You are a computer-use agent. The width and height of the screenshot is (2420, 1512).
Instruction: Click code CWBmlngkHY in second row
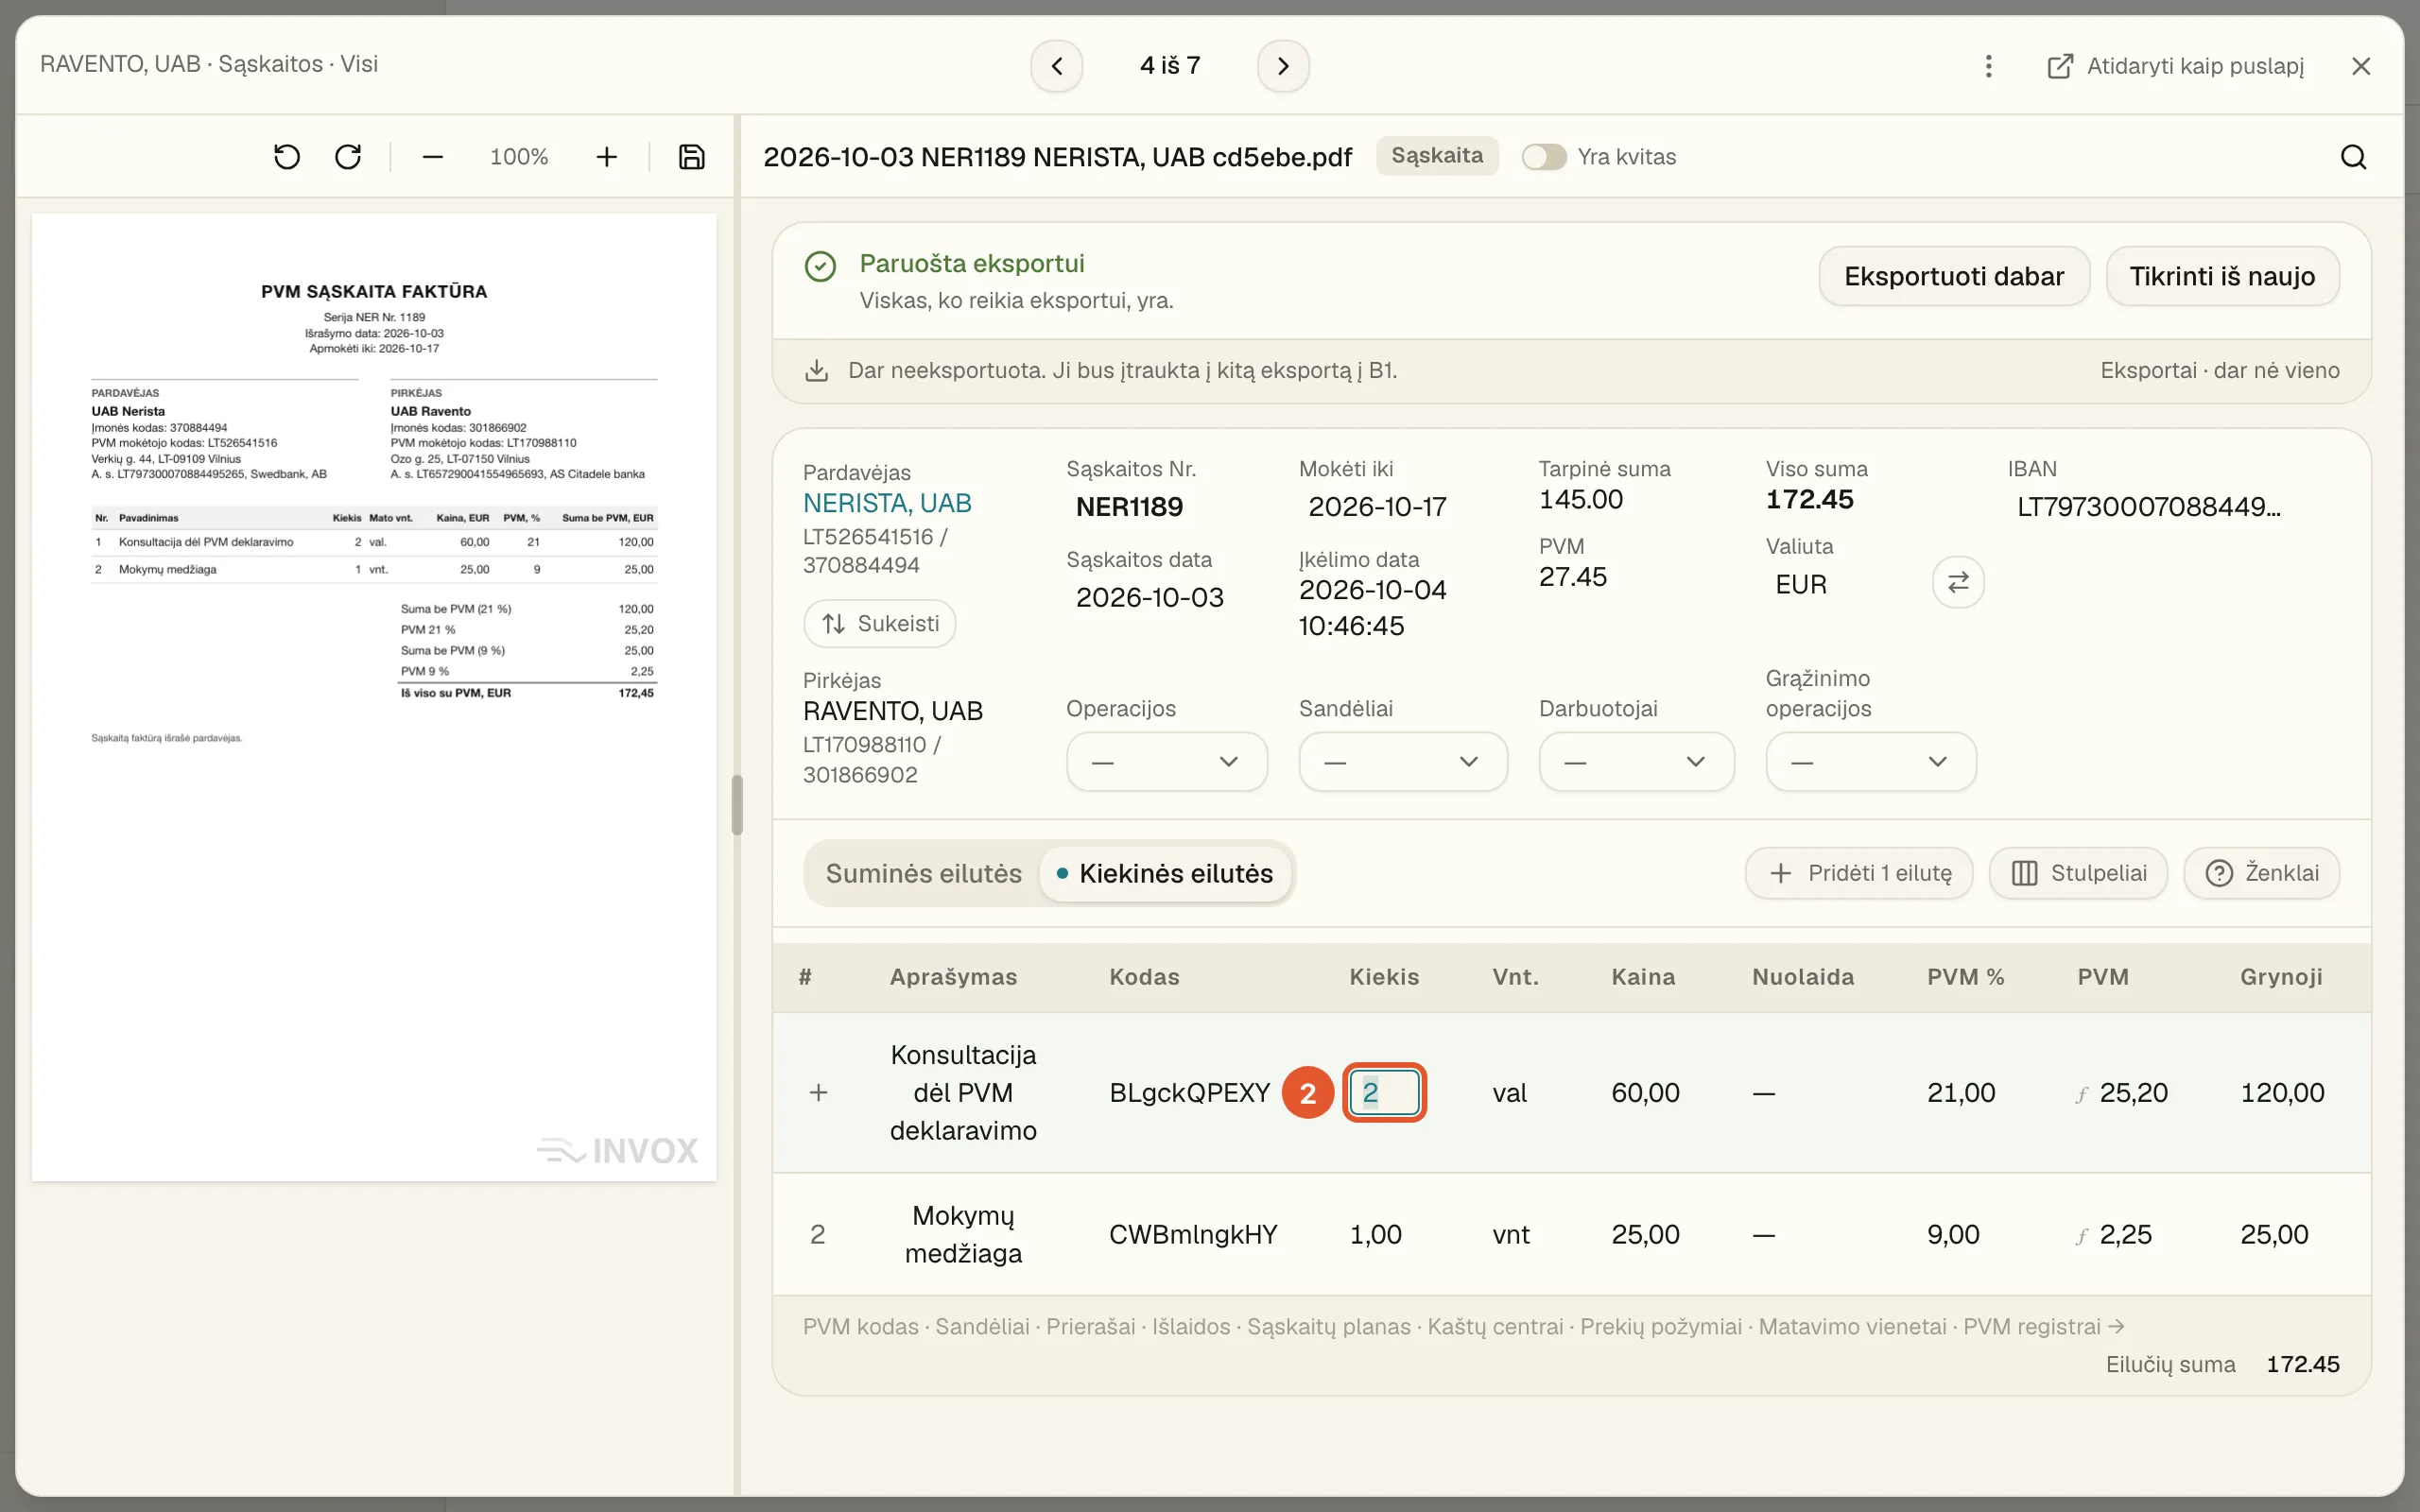click(x=1193, y=1235)
